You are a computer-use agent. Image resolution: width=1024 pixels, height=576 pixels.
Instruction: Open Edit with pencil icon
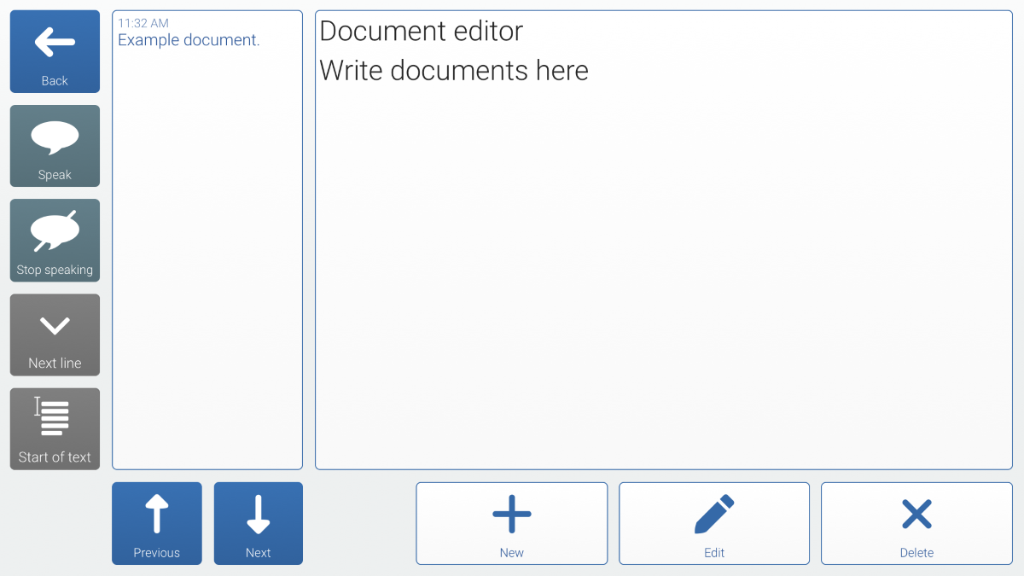714,523
